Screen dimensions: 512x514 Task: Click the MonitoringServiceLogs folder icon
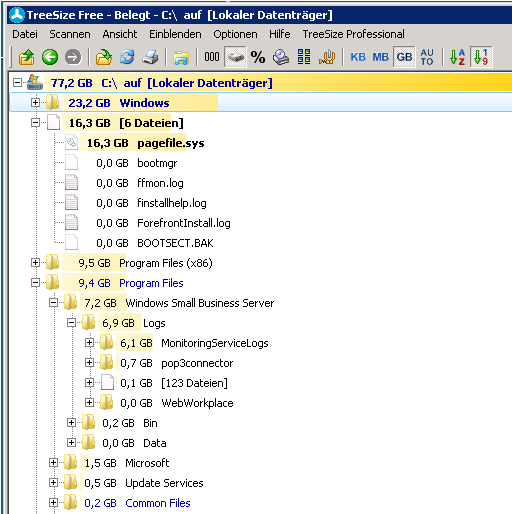pos(107,343)
